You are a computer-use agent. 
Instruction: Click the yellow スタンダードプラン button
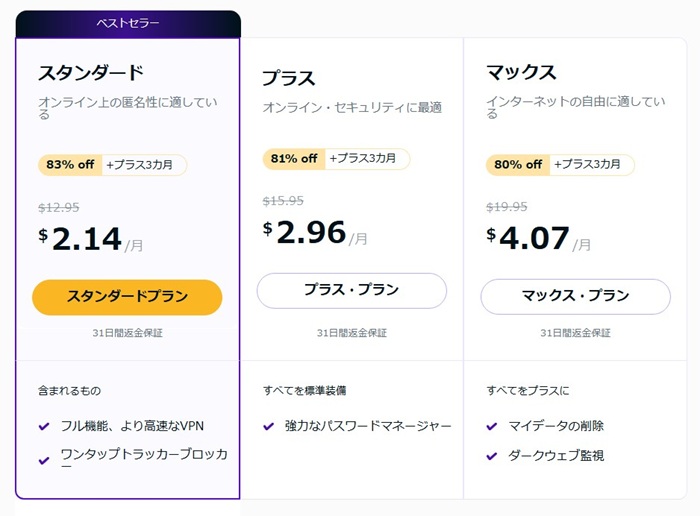pyautogui.click(x=127, y=296)
